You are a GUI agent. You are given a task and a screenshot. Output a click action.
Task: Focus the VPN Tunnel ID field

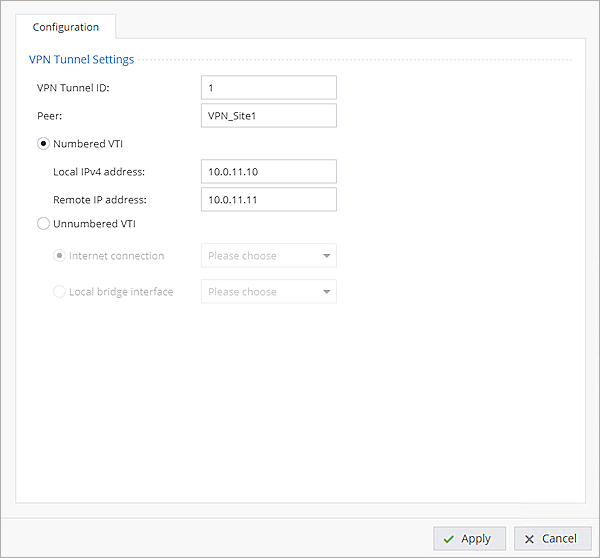[x=268, y=88]
